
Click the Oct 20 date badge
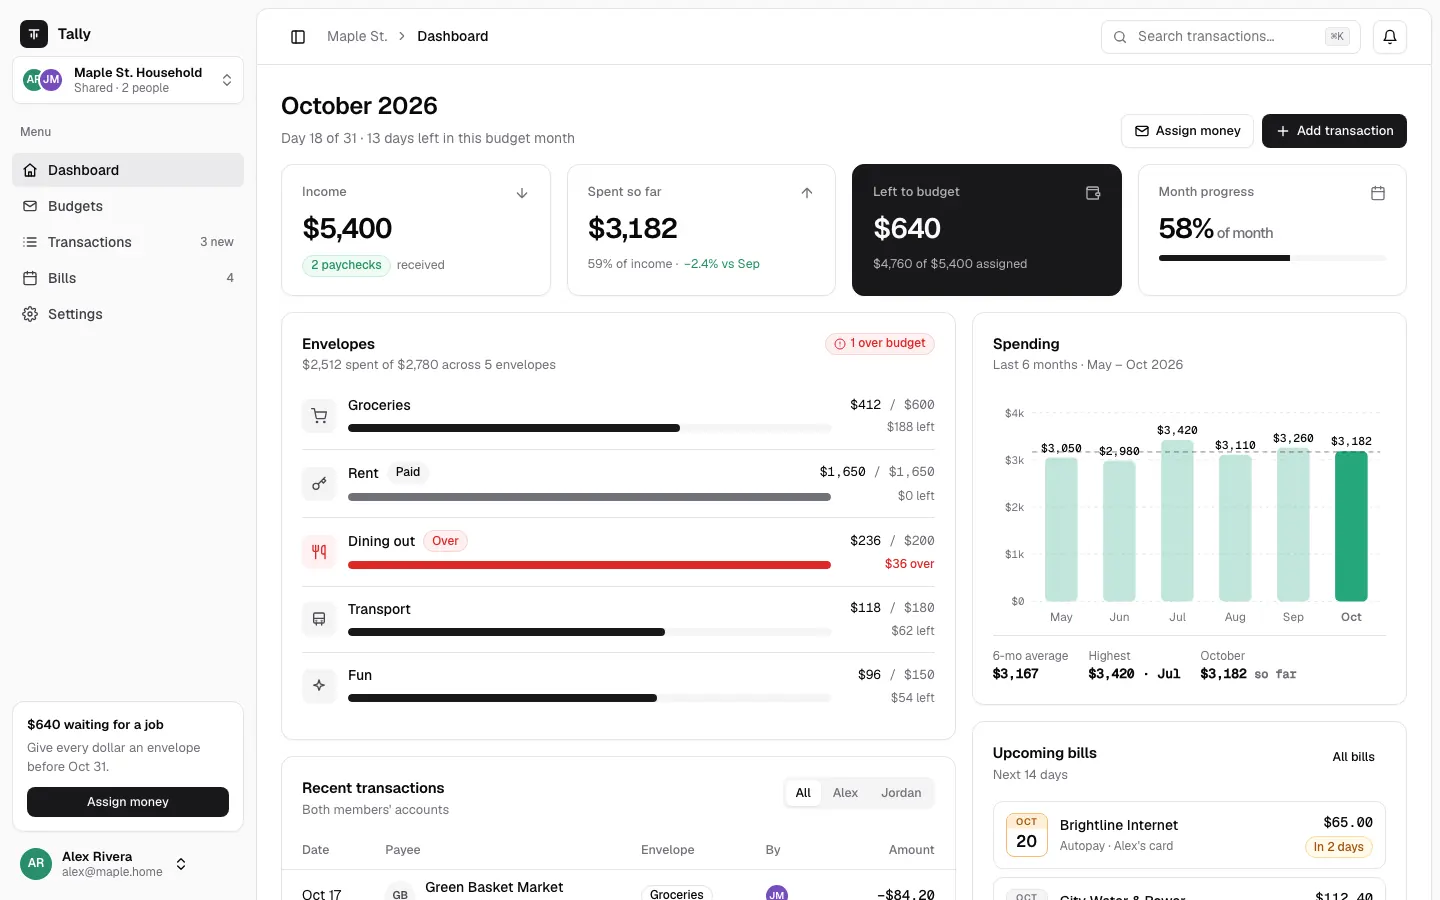coord(1027,835)
